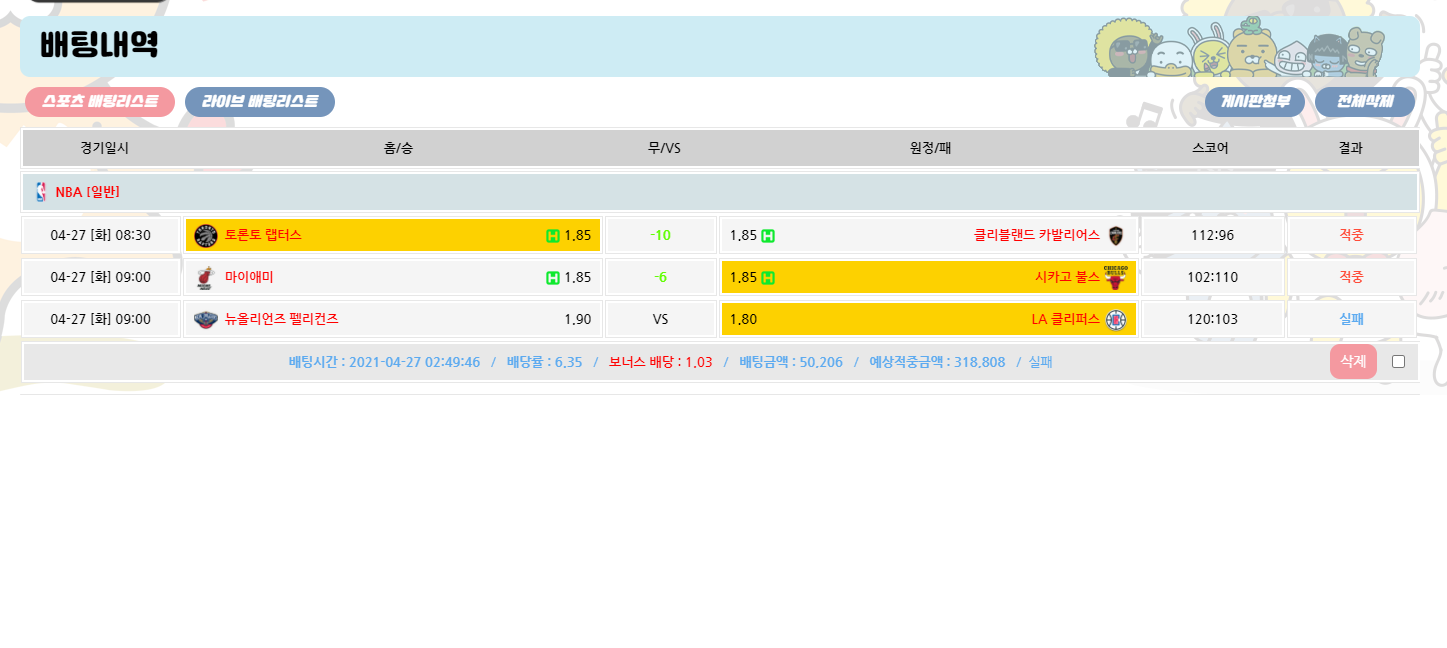Switch to the 라이브 배팅리스트 tab
Screen dimensions: 1447x648
click(260, 102)
